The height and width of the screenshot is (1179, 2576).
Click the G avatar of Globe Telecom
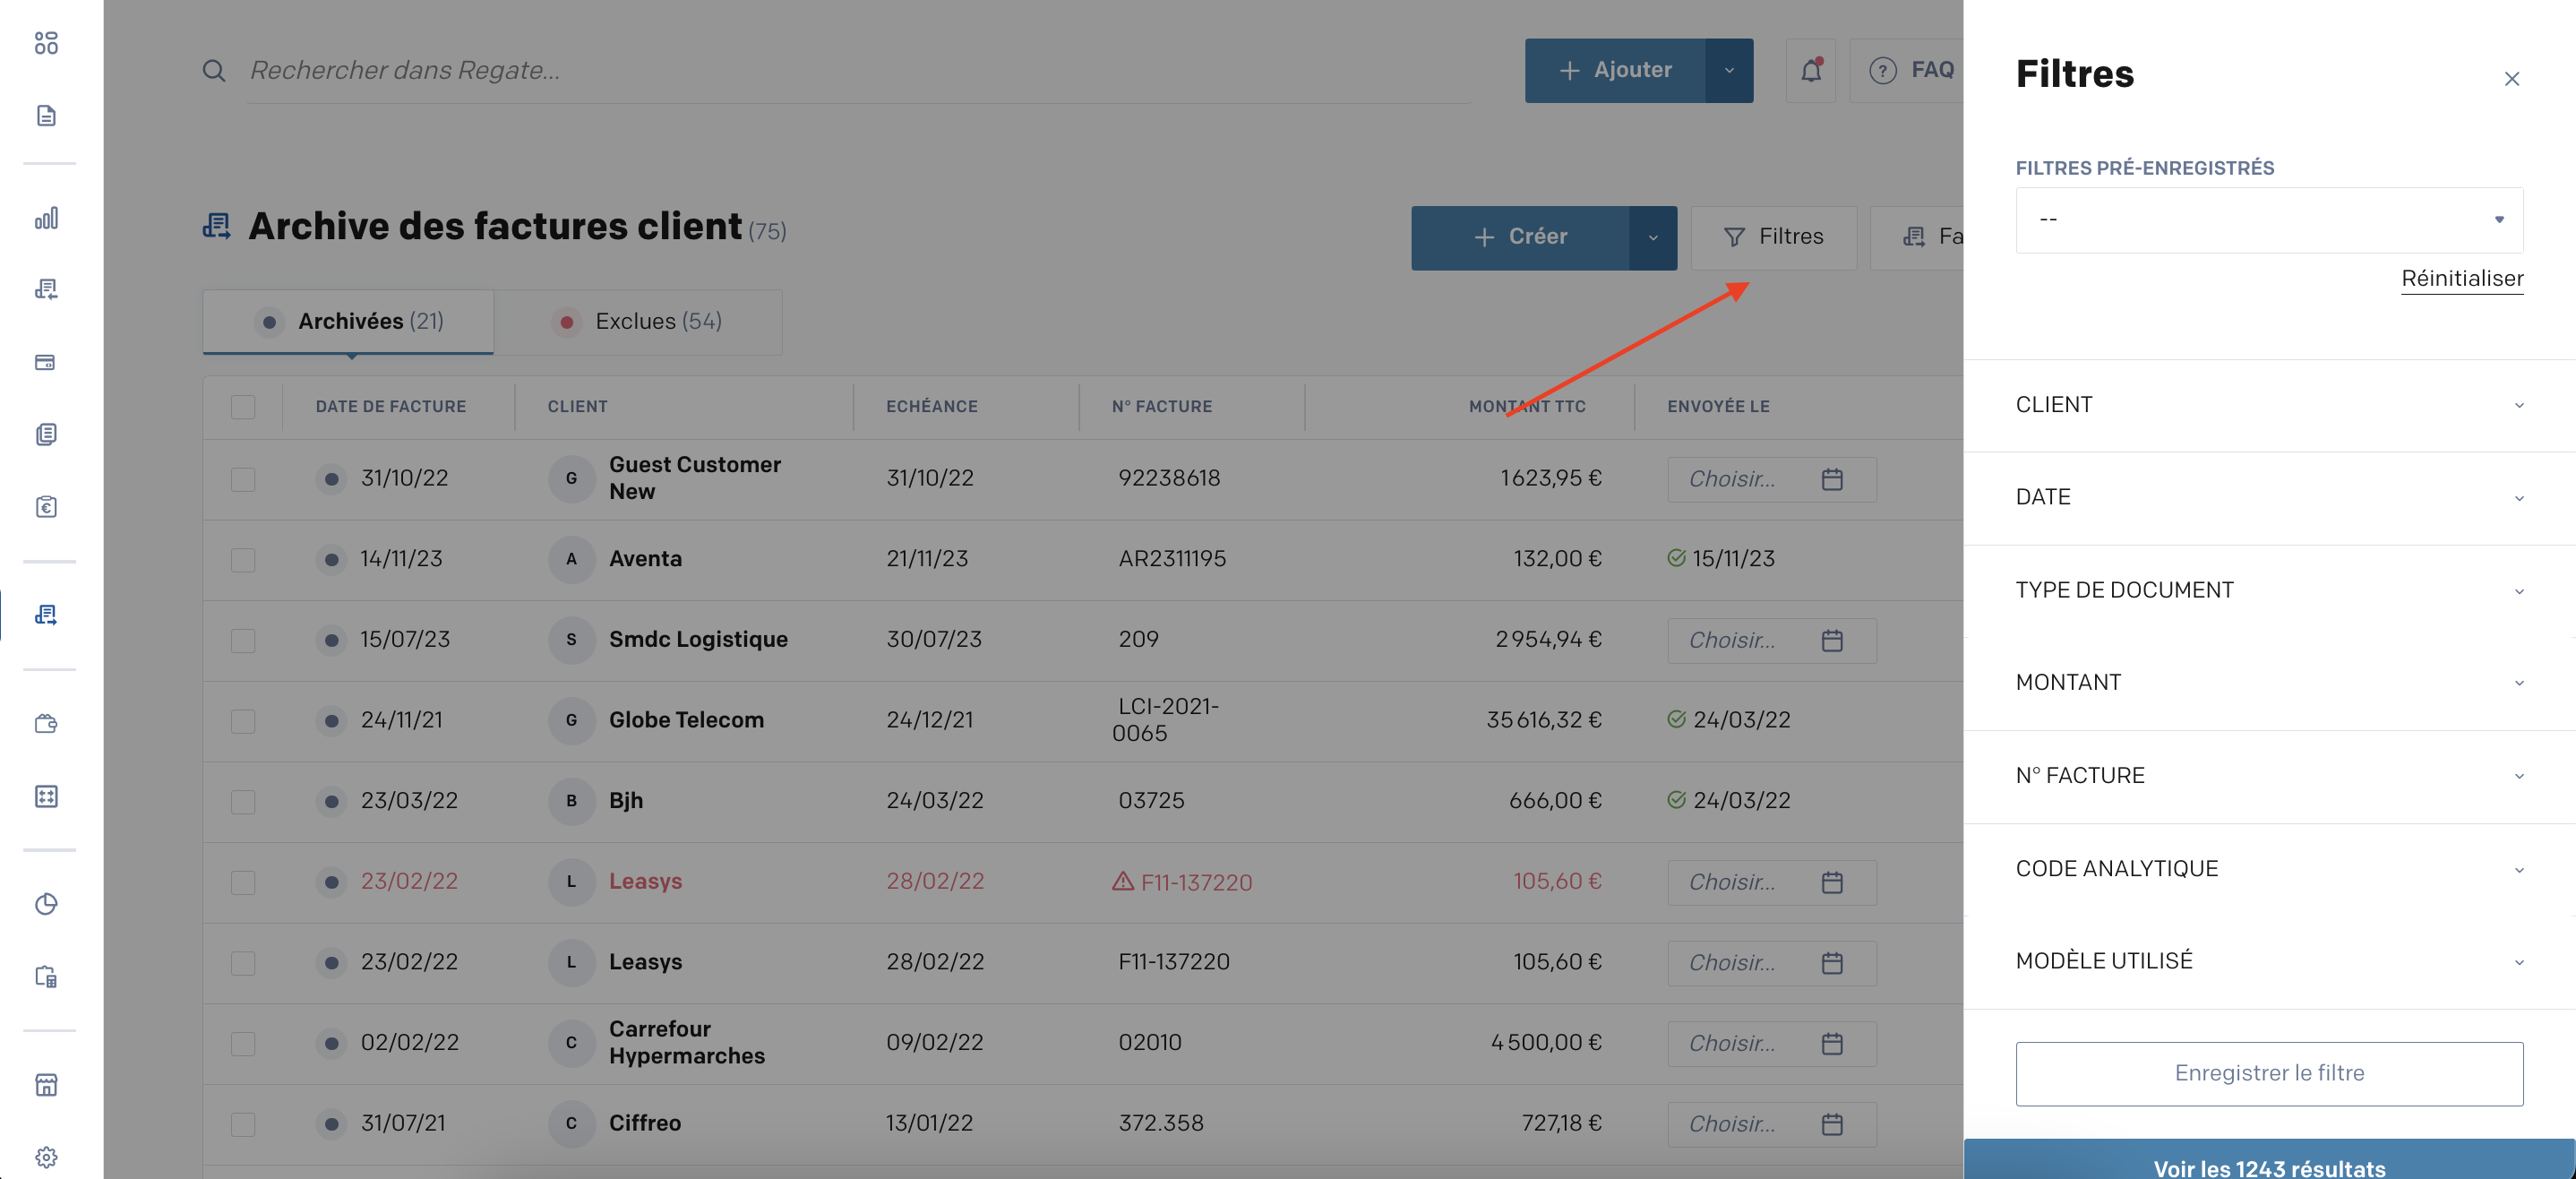click(x=571, y=720)
